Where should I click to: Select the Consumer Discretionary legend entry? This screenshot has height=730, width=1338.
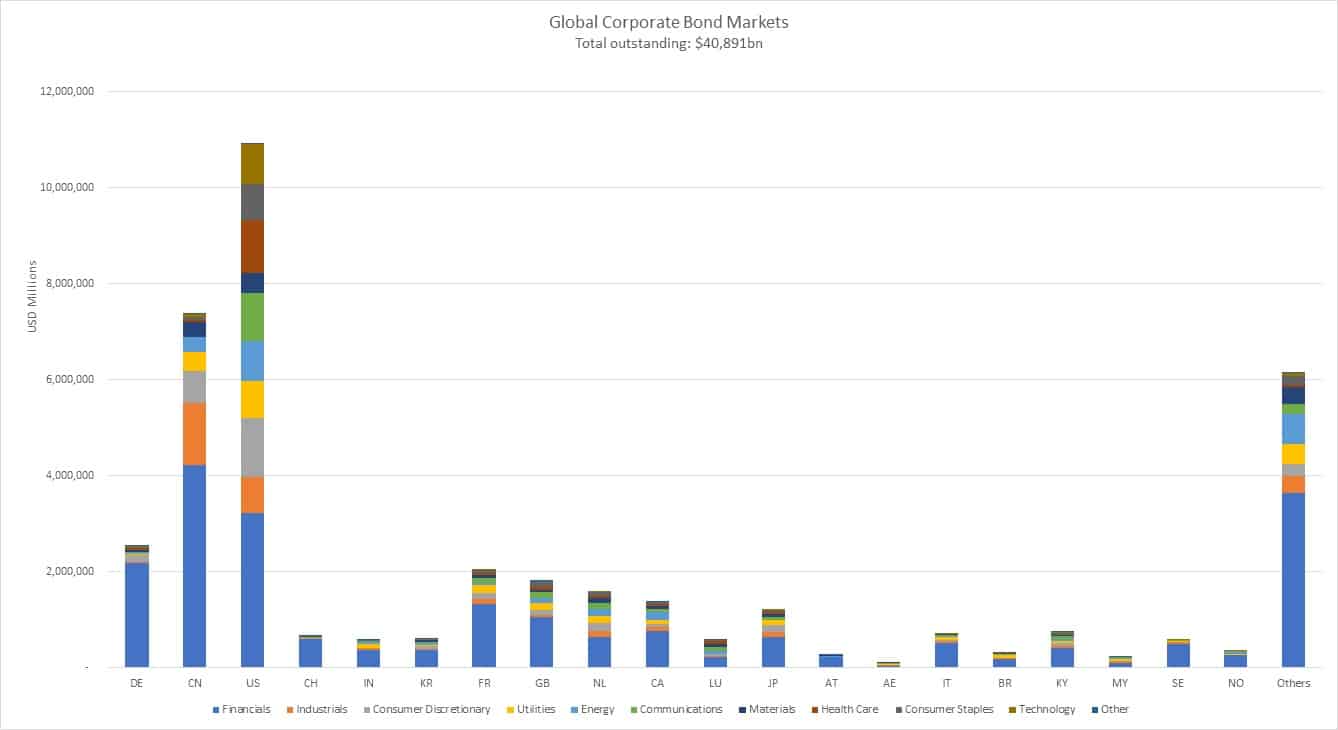(x=434, y=710)
